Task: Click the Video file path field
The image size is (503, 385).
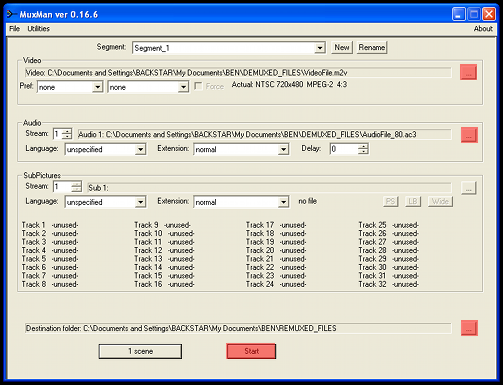Action: click(x=238, y=73)
